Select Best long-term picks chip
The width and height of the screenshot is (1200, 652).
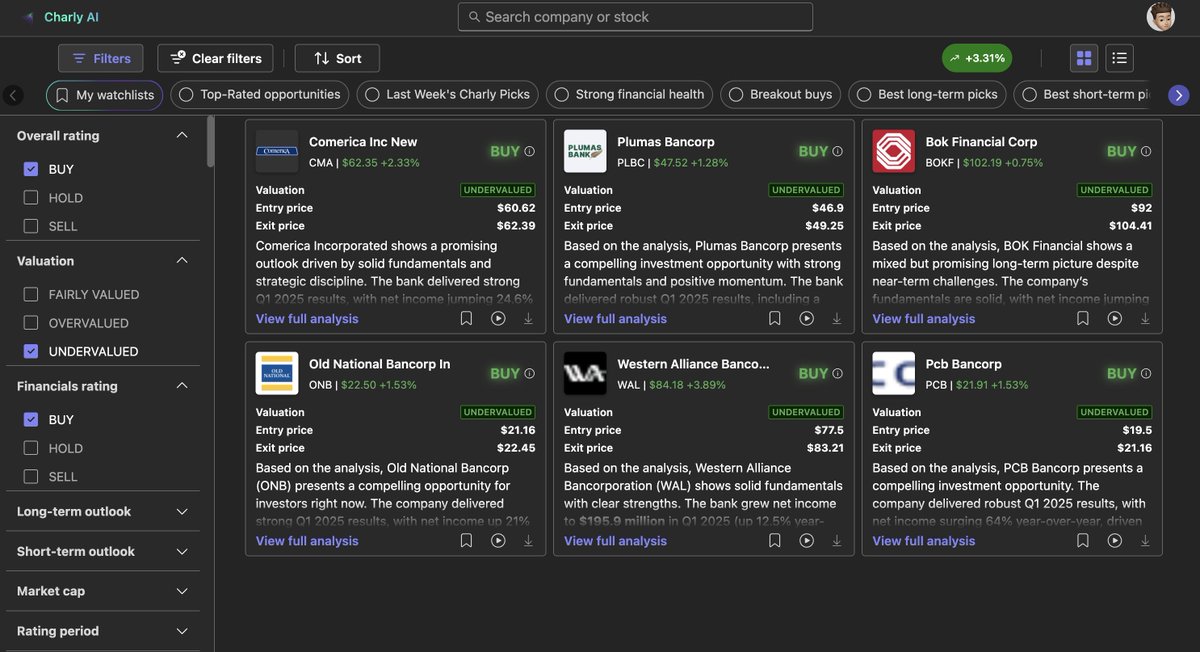(x=928, y=95)
